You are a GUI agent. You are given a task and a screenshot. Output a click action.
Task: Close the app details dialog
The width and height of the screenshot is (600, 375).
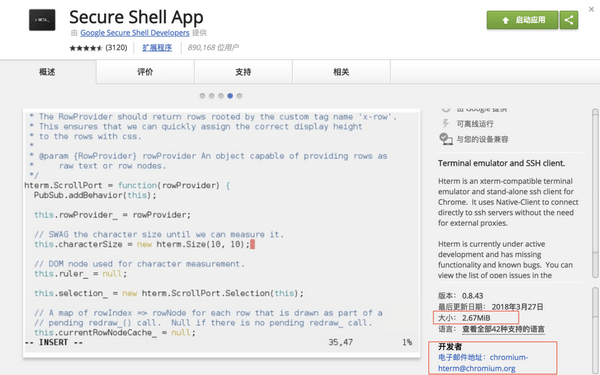[591, 9]
